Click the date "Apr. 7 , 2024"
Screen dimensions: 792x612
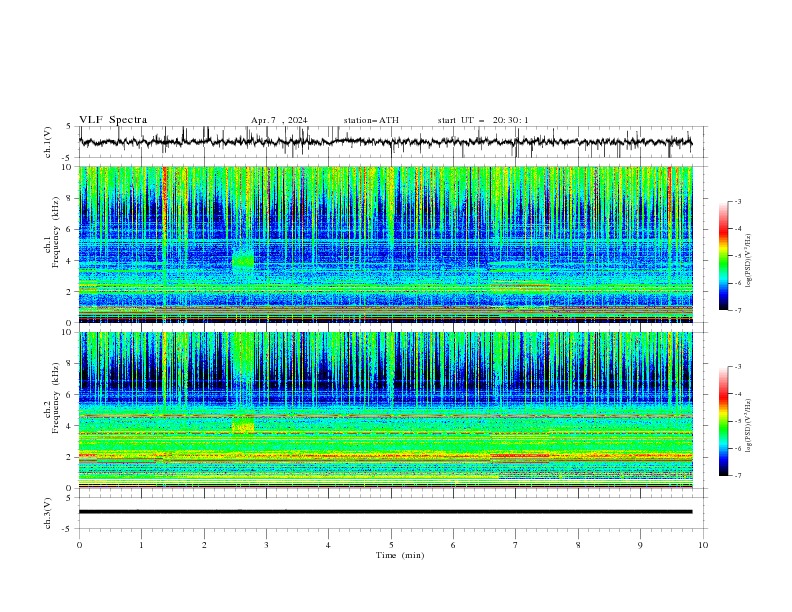(279, 120)
